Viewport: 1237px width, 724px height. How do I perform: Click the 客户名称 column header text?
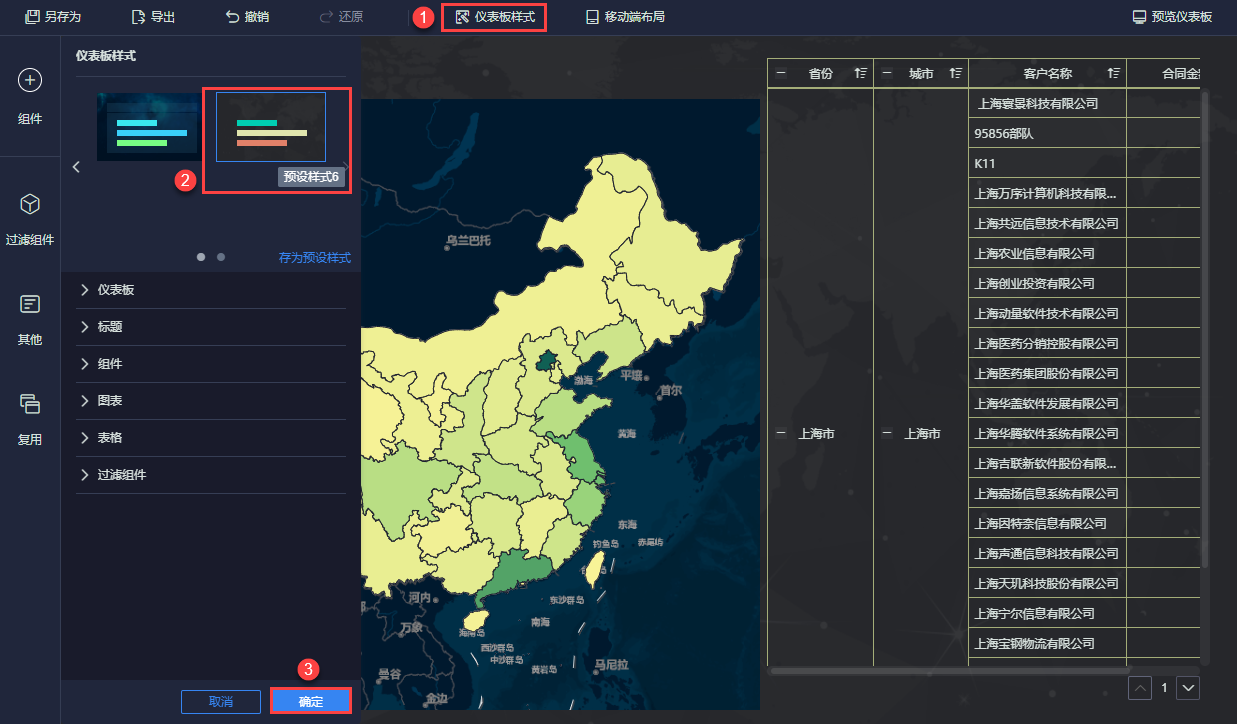(1048, 73)
